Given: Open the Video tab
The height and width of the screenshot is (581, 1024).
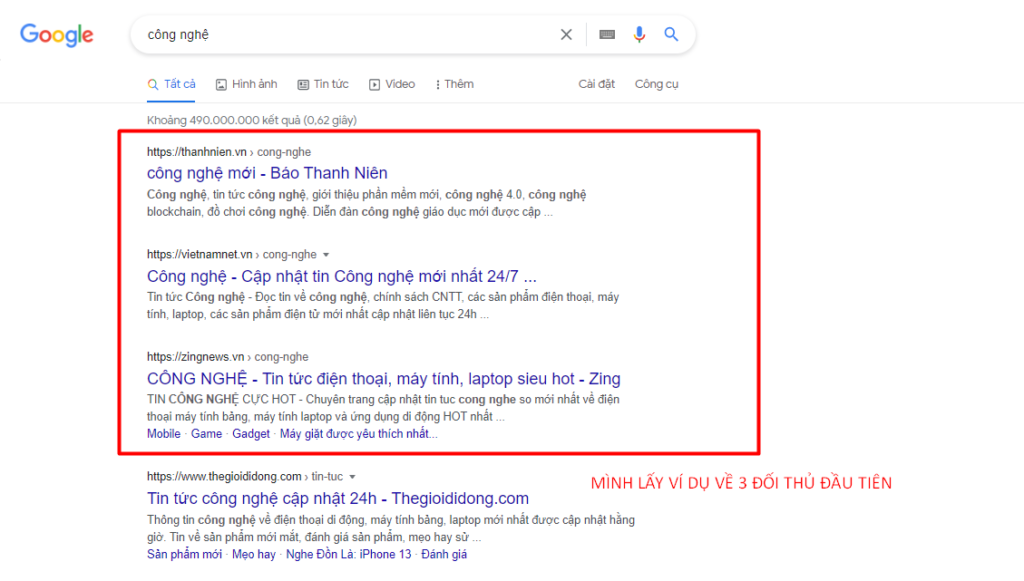Looking at the screenshot, I should tap(392, 84).
